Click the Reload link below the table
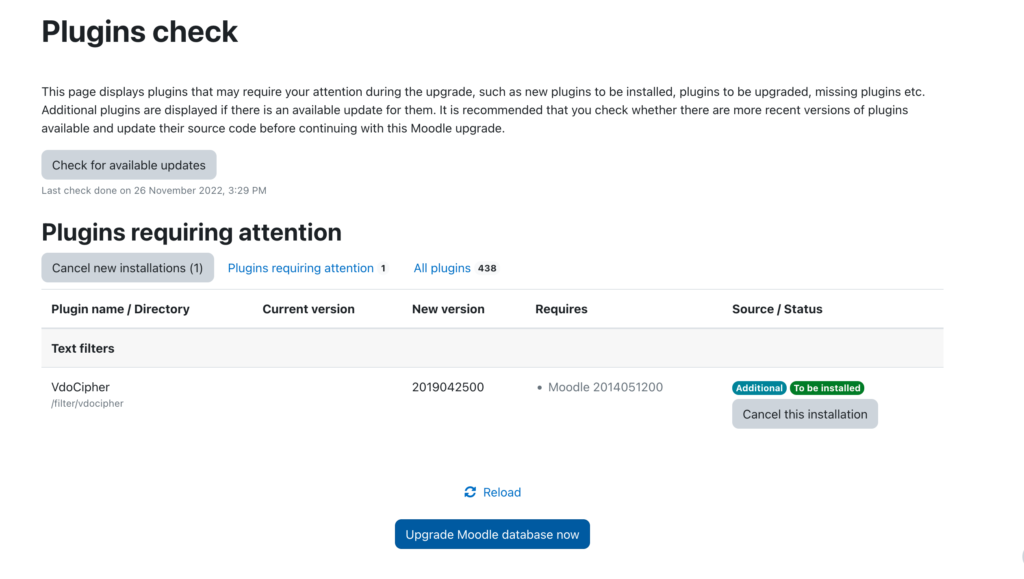1024x579 pixels. [x=501, y=492]
